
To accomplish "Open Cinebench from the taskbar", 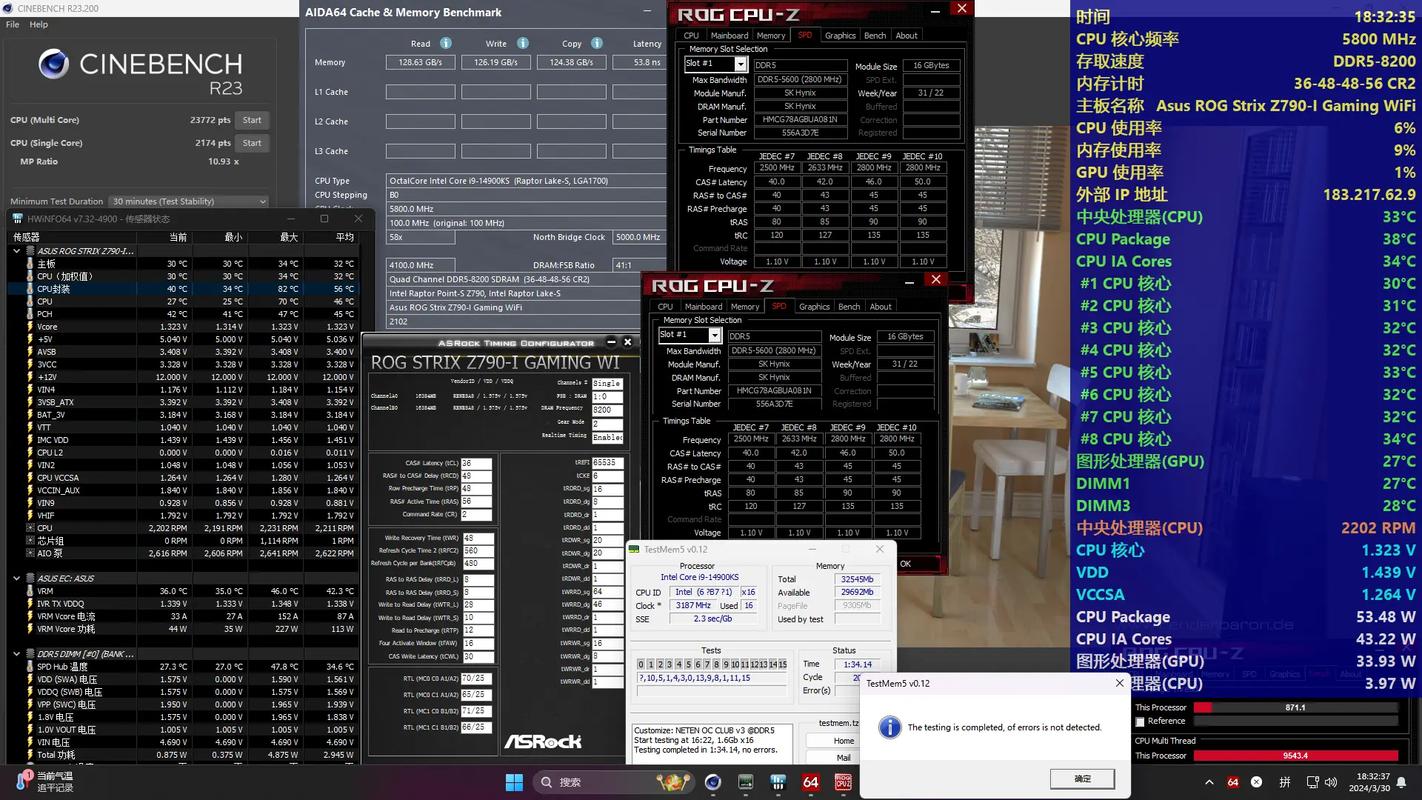I will pyautogui.click(x=712, y=782).
